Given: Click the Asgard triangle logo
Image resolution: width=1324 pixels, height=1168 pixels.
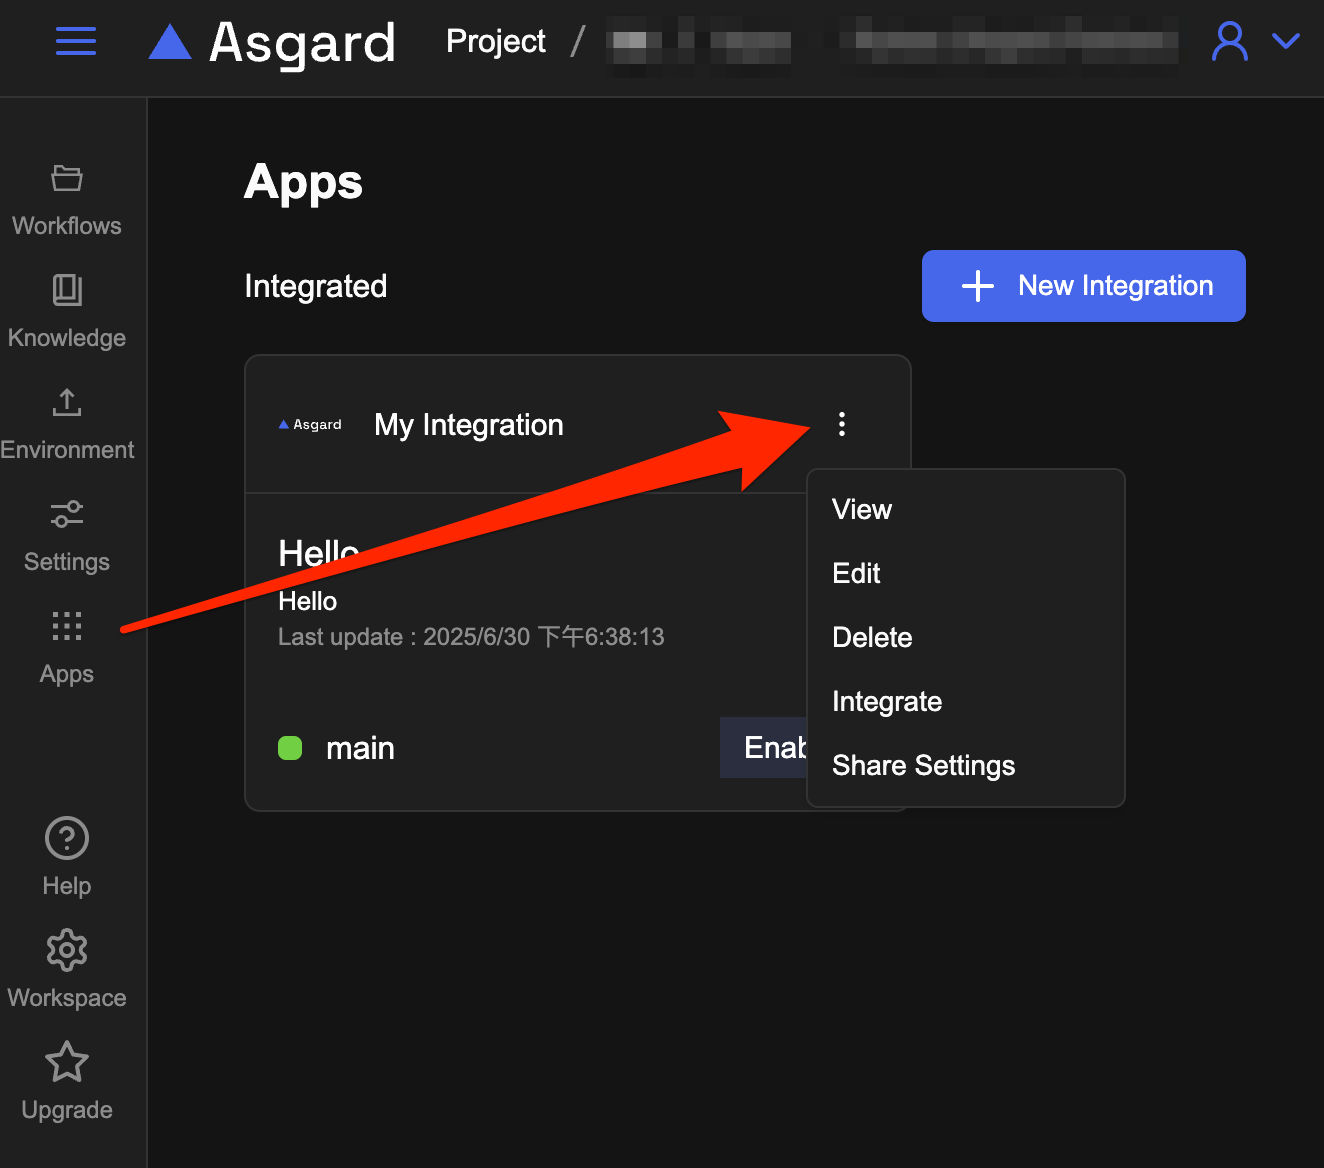Looking at the screenshot, I should point(170,42).
